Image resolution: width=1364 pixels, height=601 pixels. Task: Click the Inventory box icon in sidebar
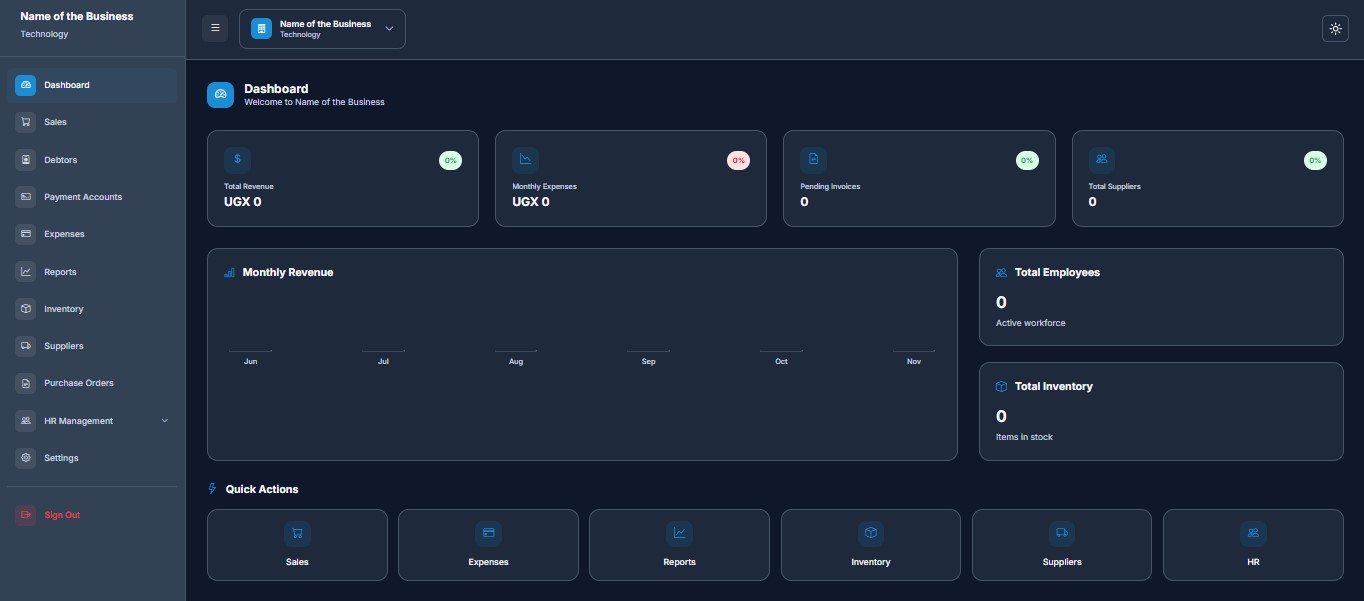point(25,309)
